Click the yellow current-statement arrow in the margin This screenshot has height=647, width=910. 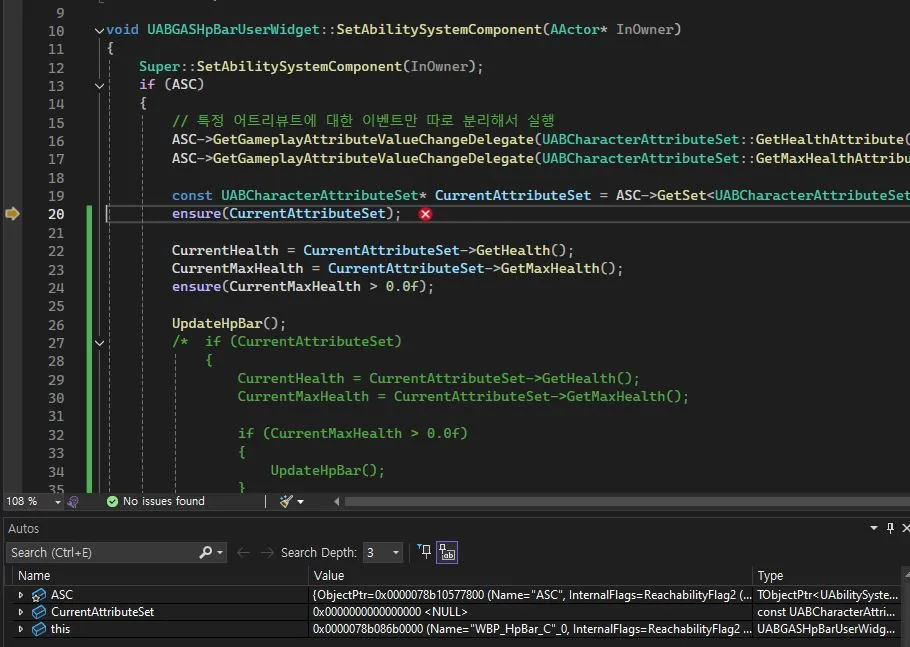(x=12, y=214)
